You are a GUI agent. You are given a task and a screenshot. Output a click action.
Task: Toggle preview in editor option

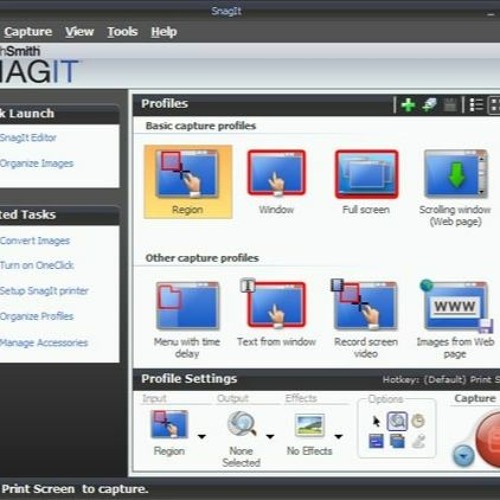click(397, 421)
